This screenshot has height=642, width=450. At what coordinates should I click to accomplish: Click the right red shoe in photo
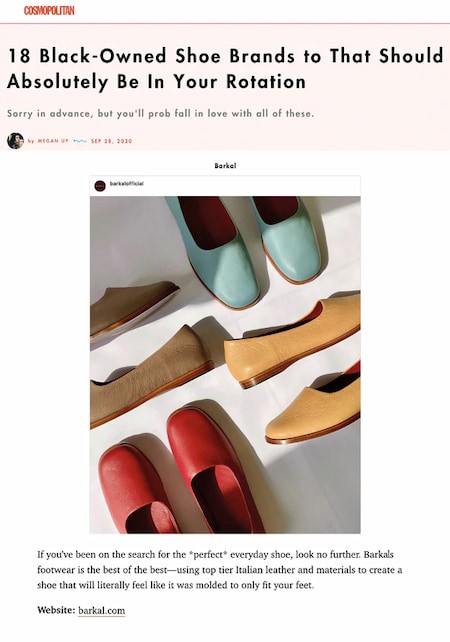point(213,469)
